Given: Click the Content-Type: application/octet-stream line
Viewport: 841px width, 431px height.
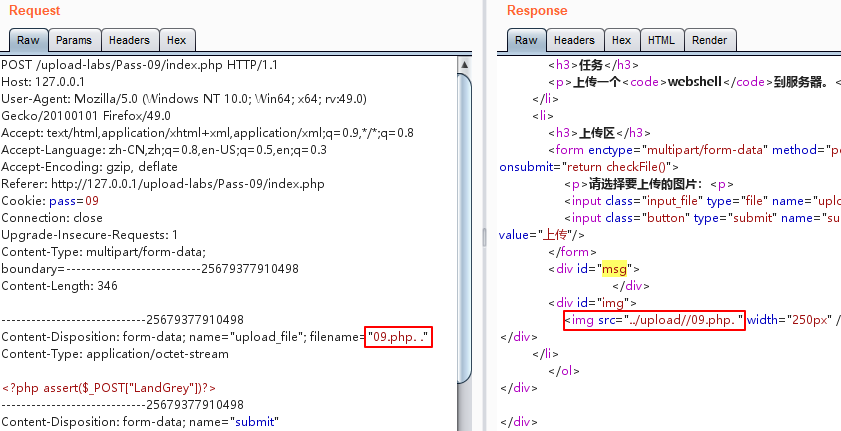Looking at the screenshot, I should (115, 354).
